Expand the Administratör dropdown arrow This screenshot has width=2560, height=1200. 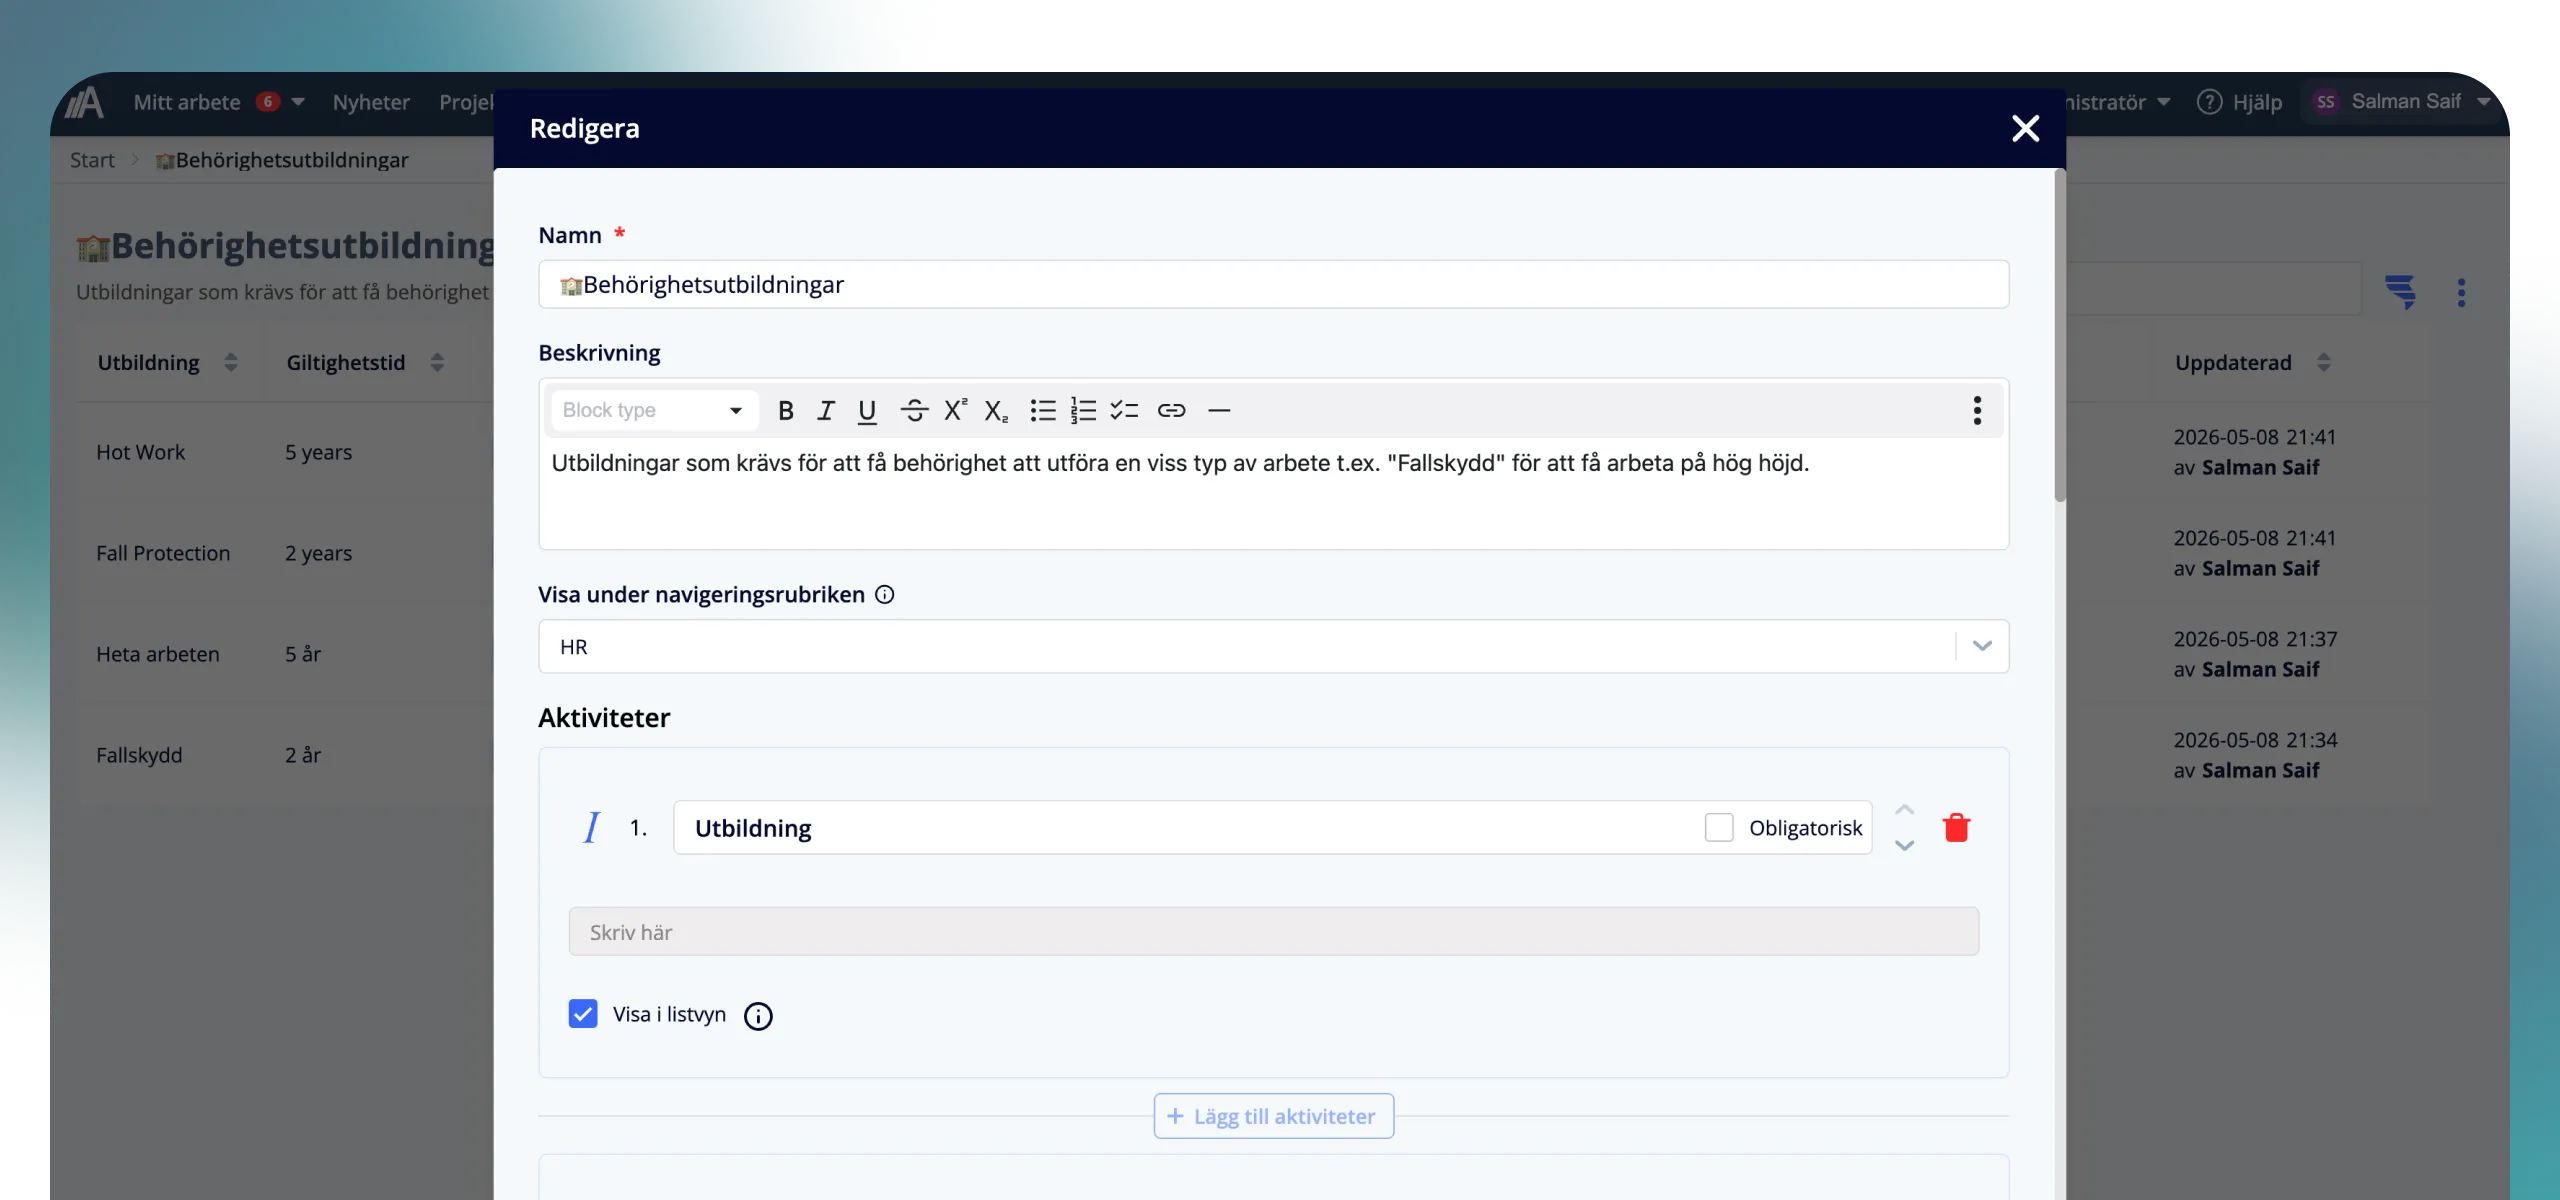[x=2164, y=102]
